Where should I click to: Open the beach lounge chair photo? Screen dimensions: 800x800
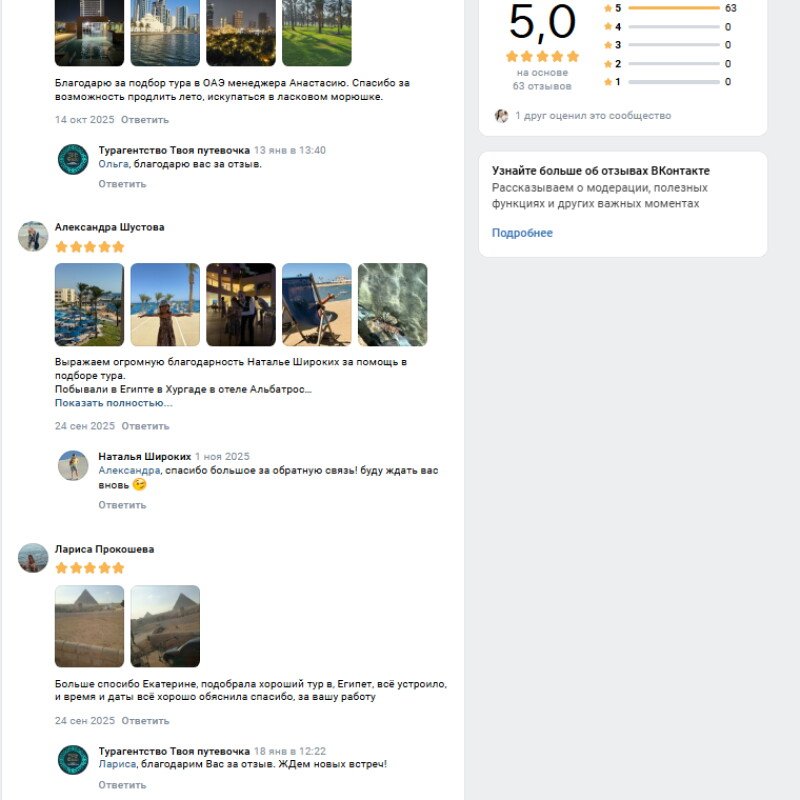317,304
